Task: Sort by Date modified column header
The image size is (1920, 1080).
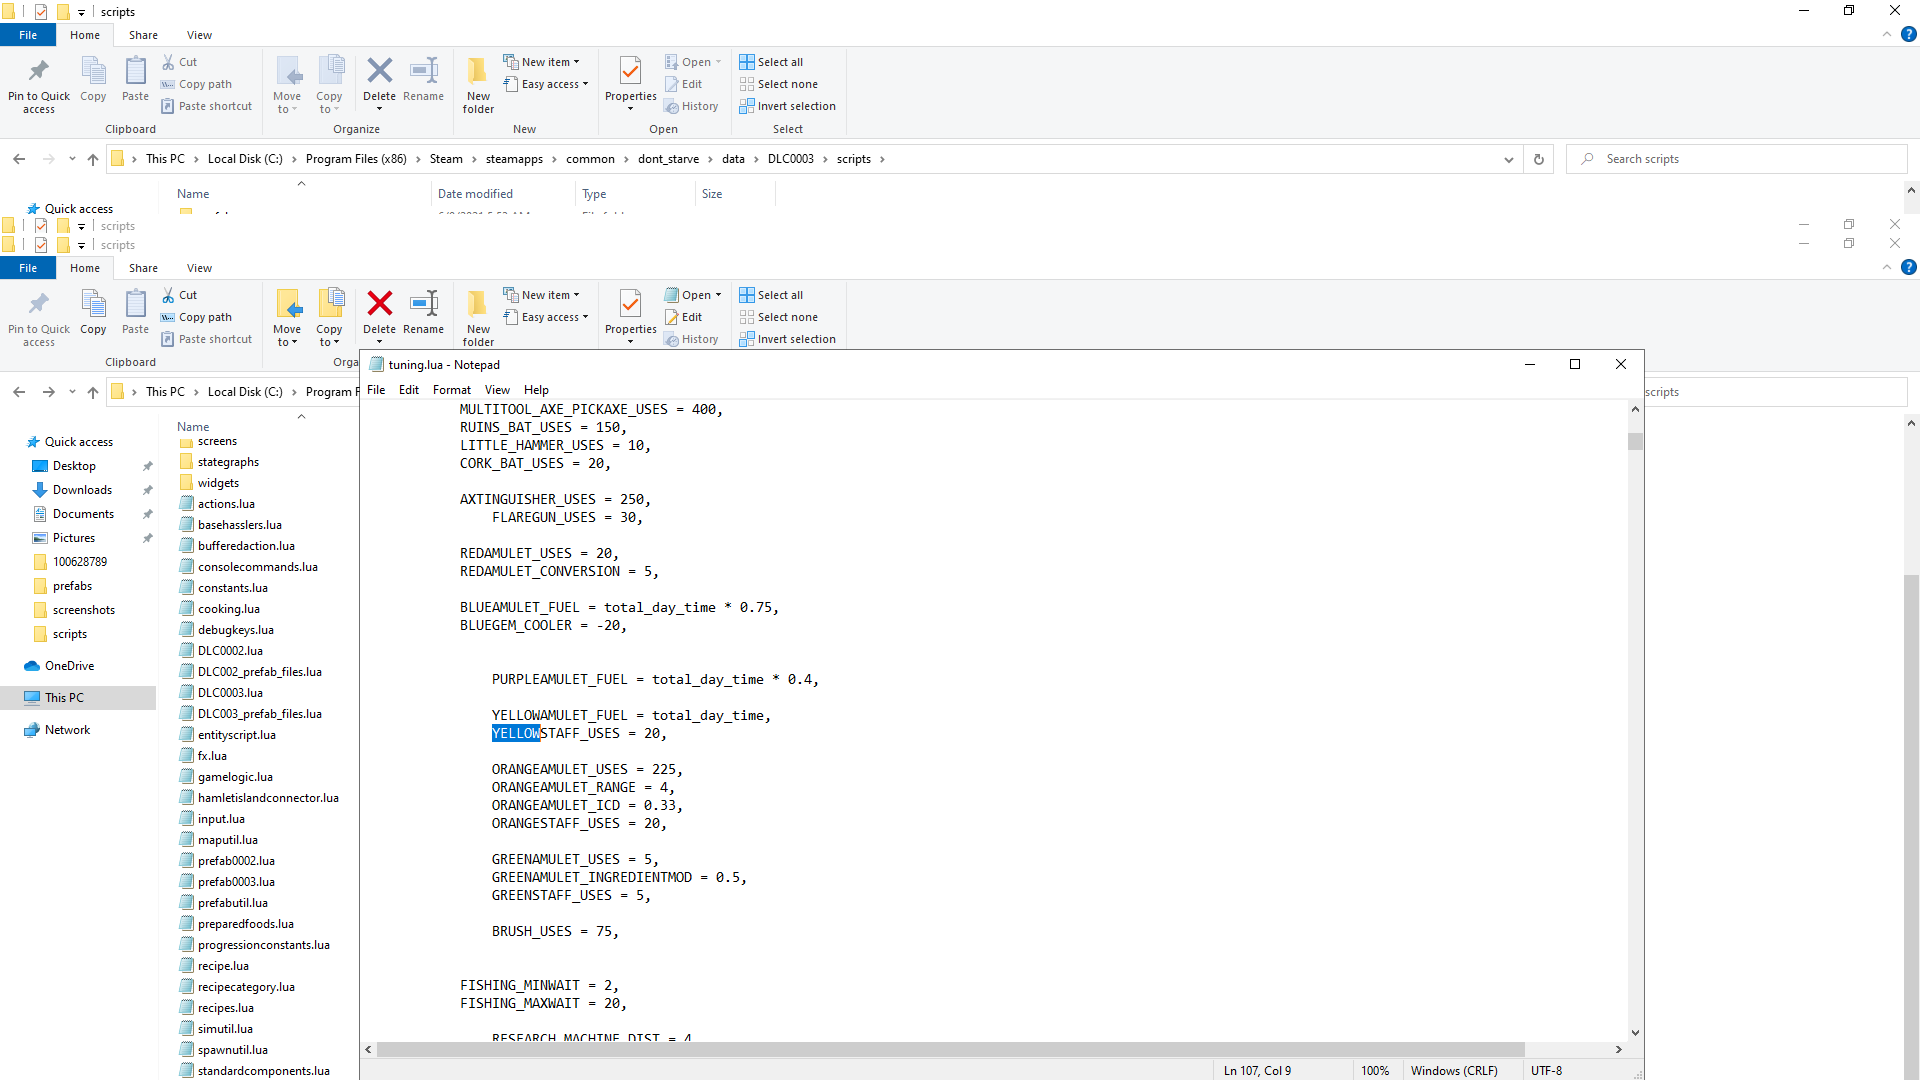Action: coord(475,194)
